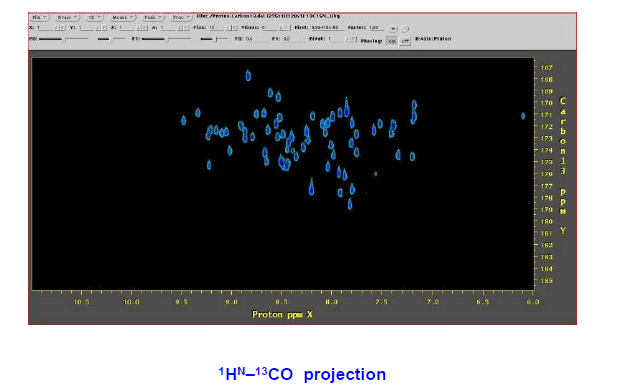
Task: Decrement the A index stepper down arrow
Action: coord(186,28)
